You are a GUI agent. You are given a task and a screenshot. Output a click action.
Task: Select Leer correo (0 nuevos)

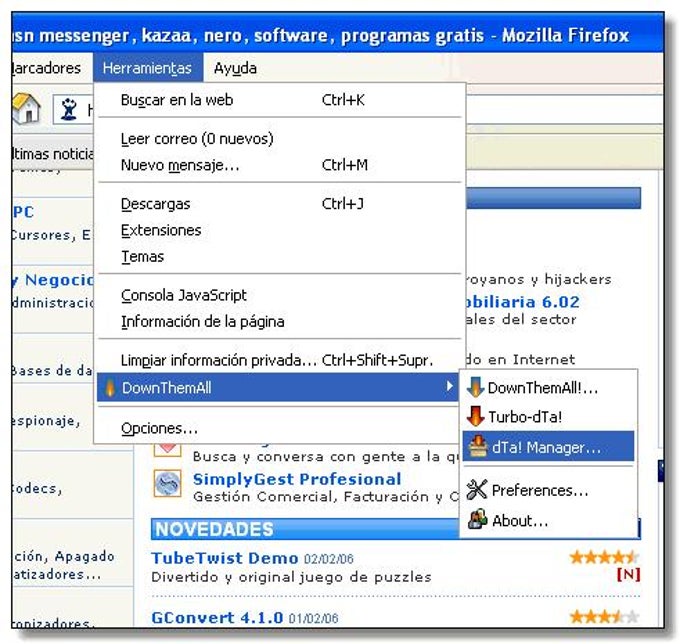(x=280, y=139)
